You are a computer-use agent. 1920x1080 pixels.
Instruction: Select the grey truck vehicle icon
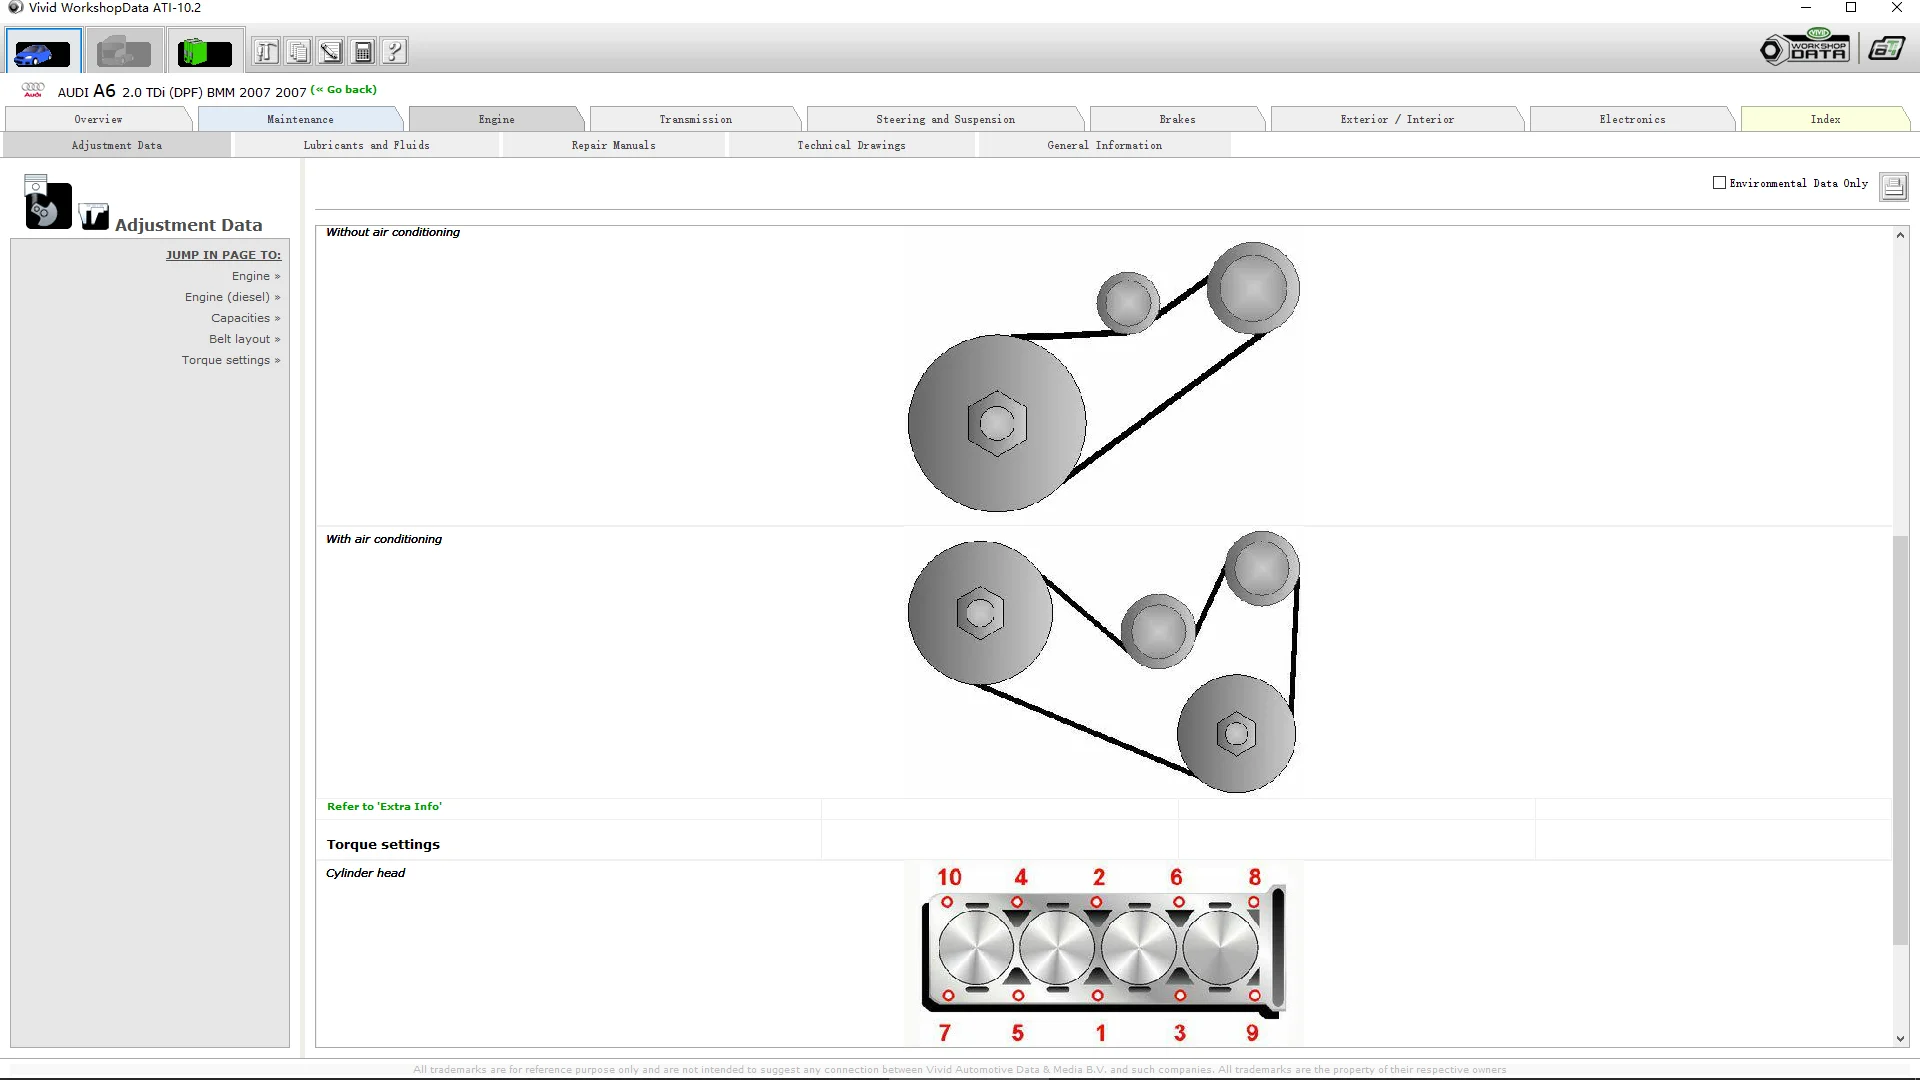point(124,52)
